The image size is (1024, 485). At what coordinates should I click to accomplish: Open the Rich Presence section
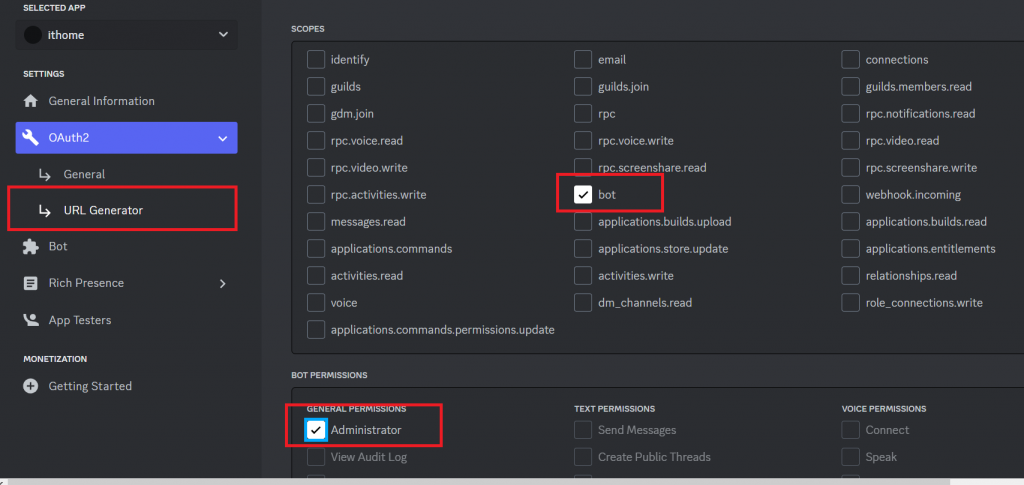(86, 283)
